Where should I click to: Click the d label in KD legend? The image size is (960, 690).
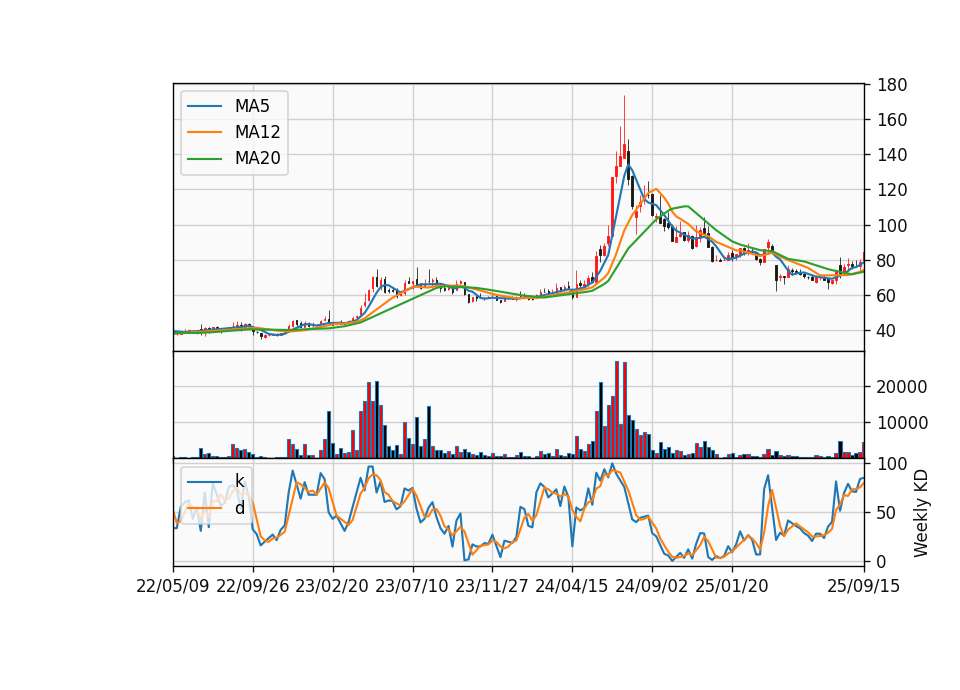[x=239, y=508]
